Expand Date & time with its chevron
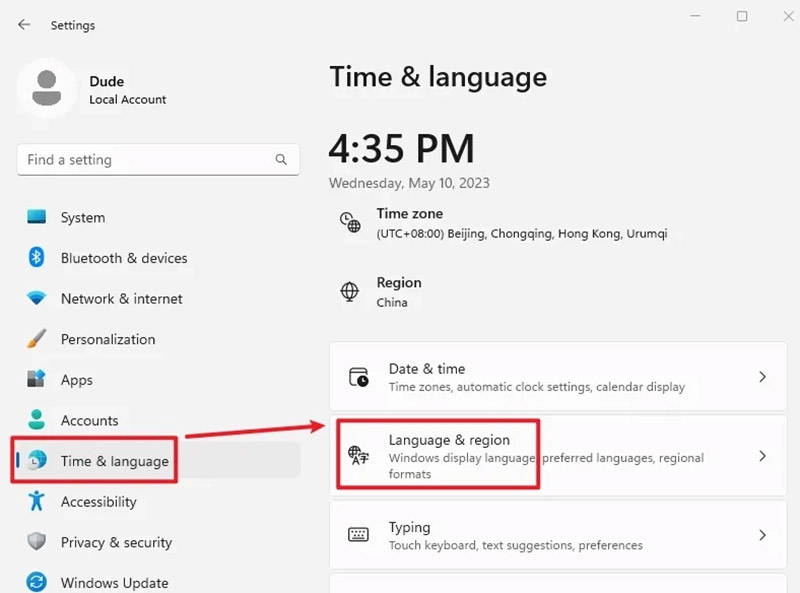This screenshot has height=593, width=800. (x=762, y=377)
